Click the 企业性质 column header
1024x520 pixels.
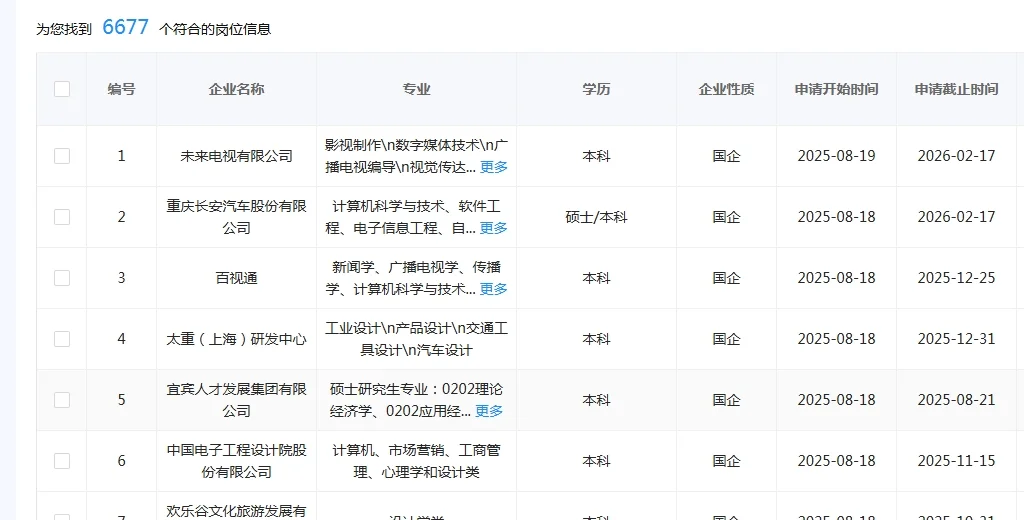tap(726, 89)
